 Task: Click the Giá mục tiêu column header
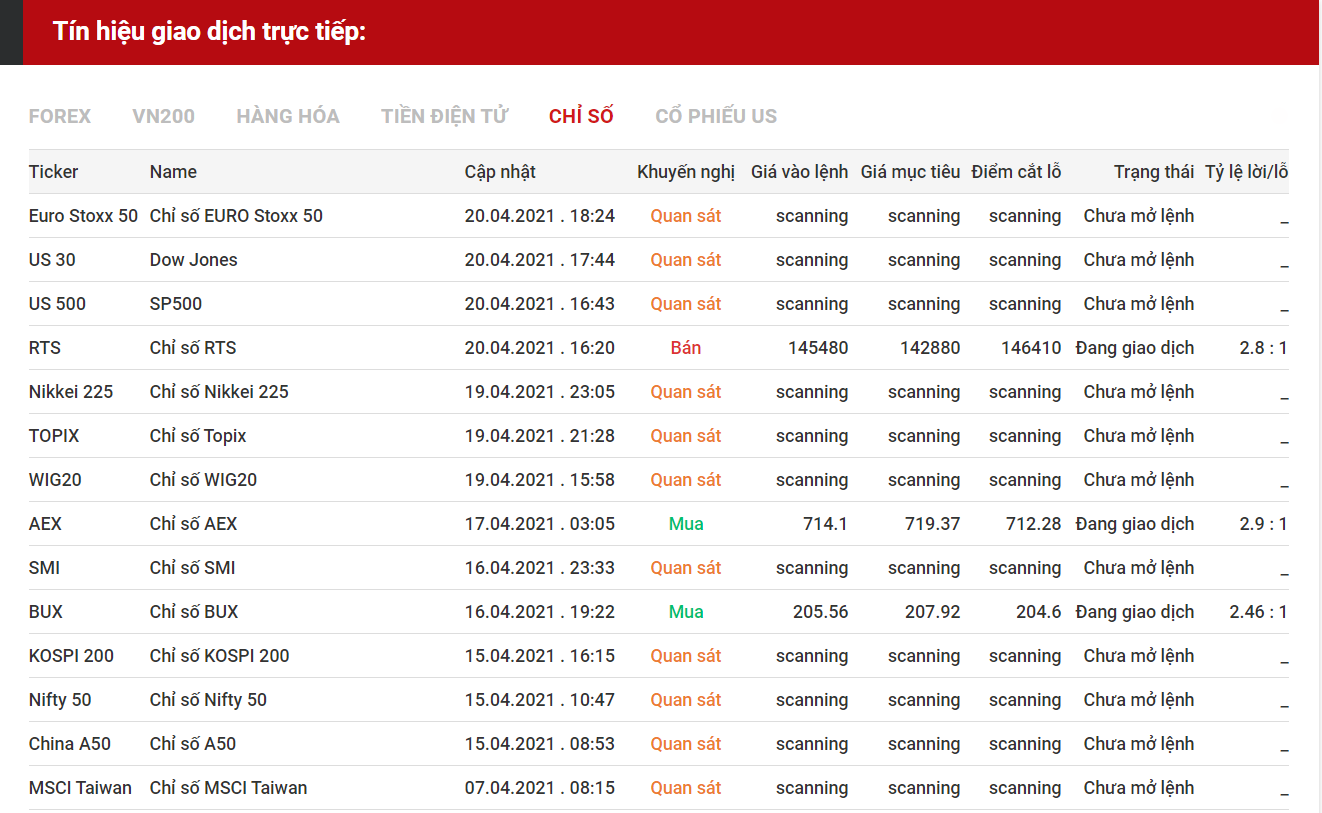click(x=910, y=172)
